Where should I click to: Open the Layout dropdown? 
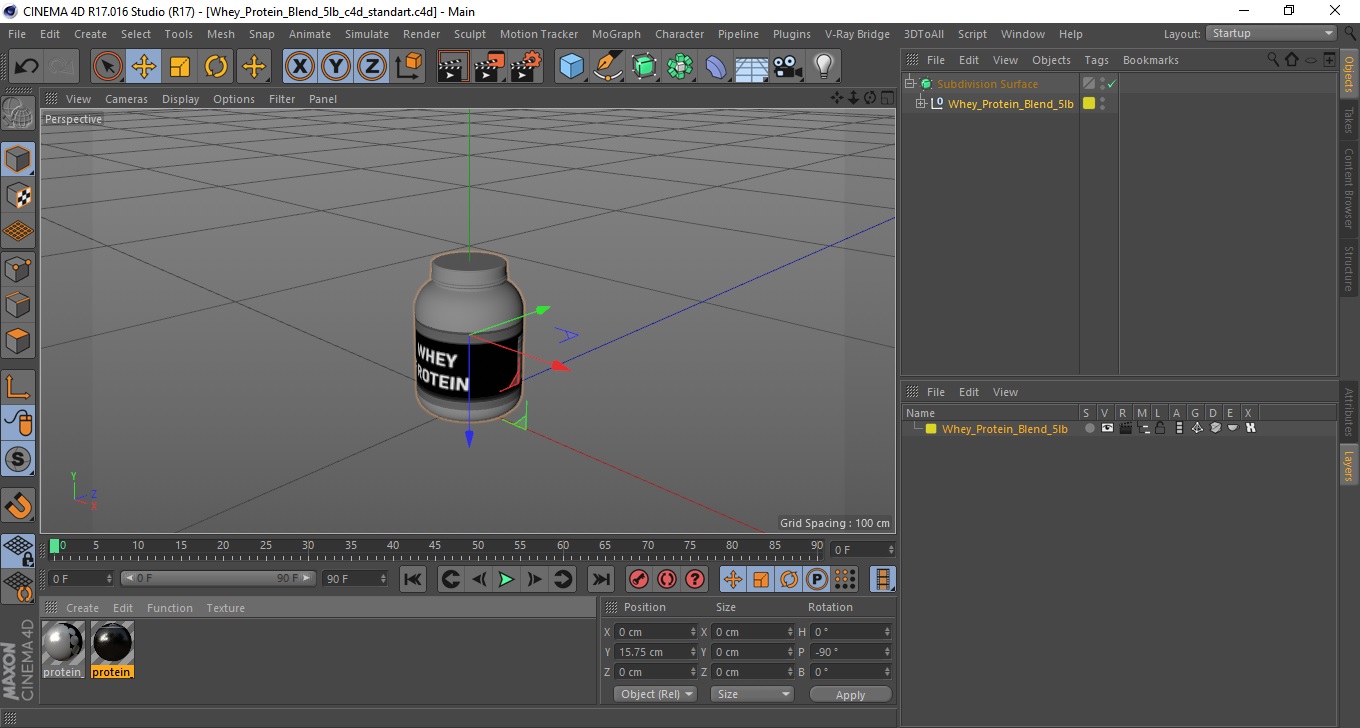pyautogui.click(x=1272, y=33)
